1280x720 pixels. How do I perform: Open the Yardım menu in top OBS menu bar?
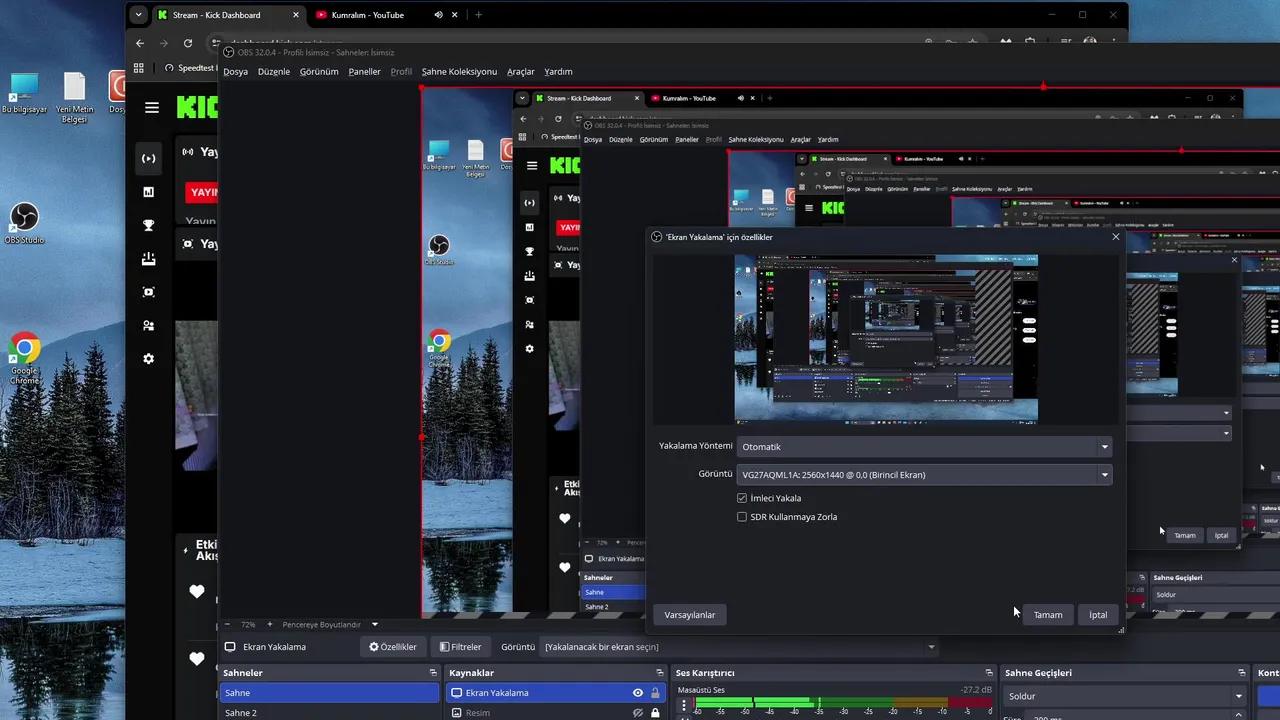pos(558,72)
